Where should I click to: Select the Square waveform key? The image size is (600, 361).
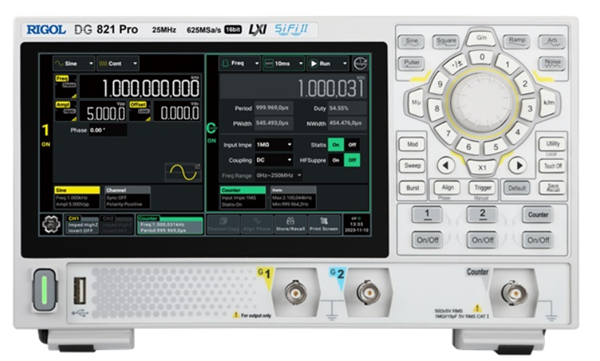coord(446,41)
